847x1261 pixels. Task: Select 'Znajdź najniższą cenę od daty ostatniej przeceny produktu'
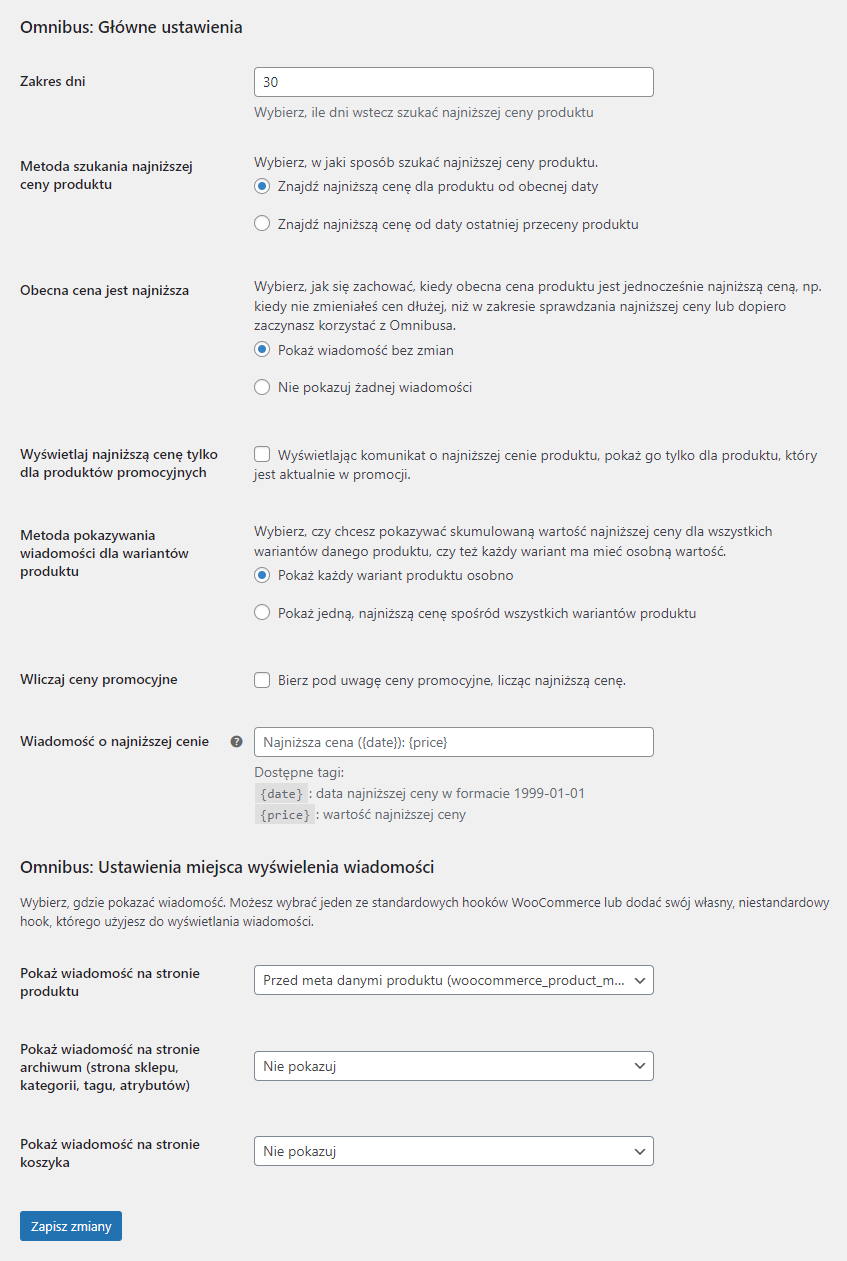(262, 224)
